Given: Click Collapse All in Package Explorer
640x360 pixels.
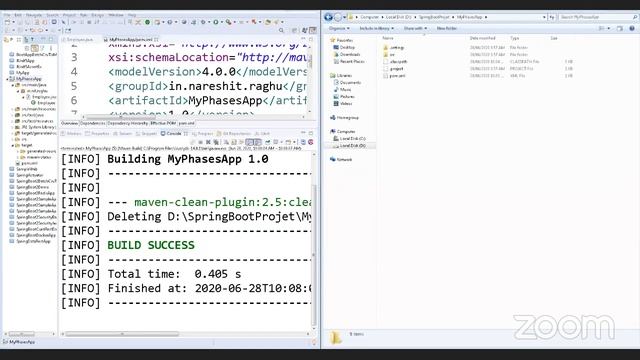Looking at the screenshot, I should tap(27, 48).
